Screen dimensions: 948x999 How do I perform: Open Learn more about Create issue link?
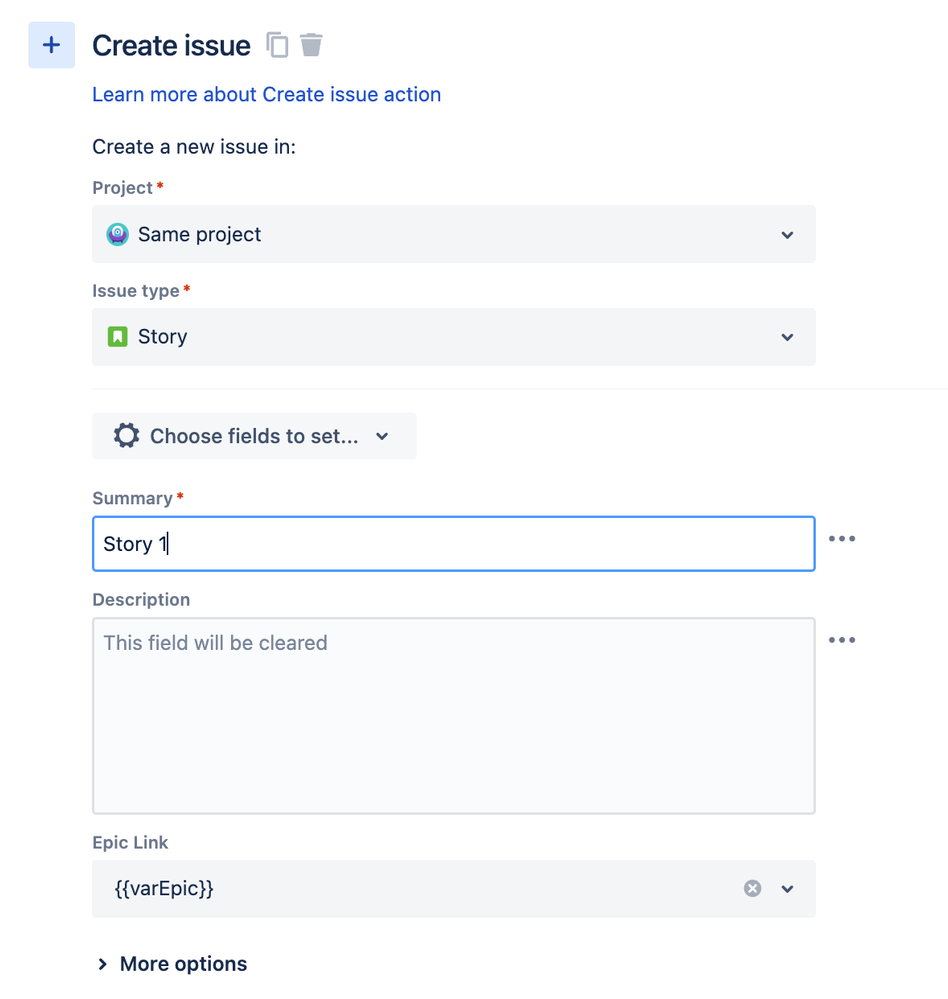(266, 95)
